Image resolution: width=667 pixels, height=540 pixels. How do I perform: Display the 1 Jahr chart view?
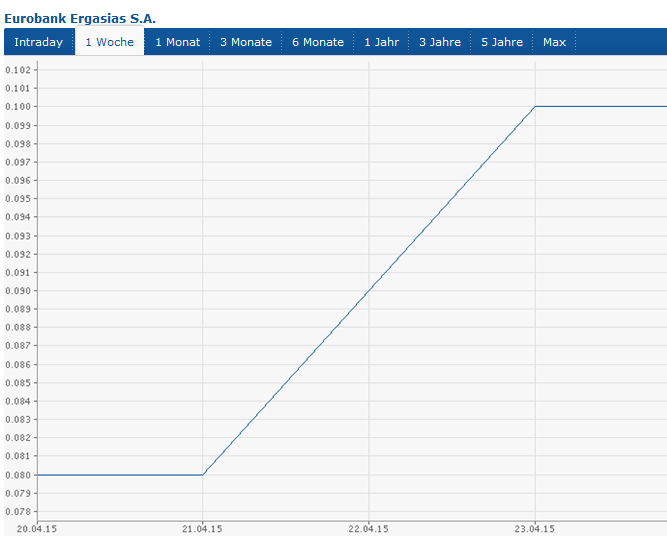click(x=381, y=42)
